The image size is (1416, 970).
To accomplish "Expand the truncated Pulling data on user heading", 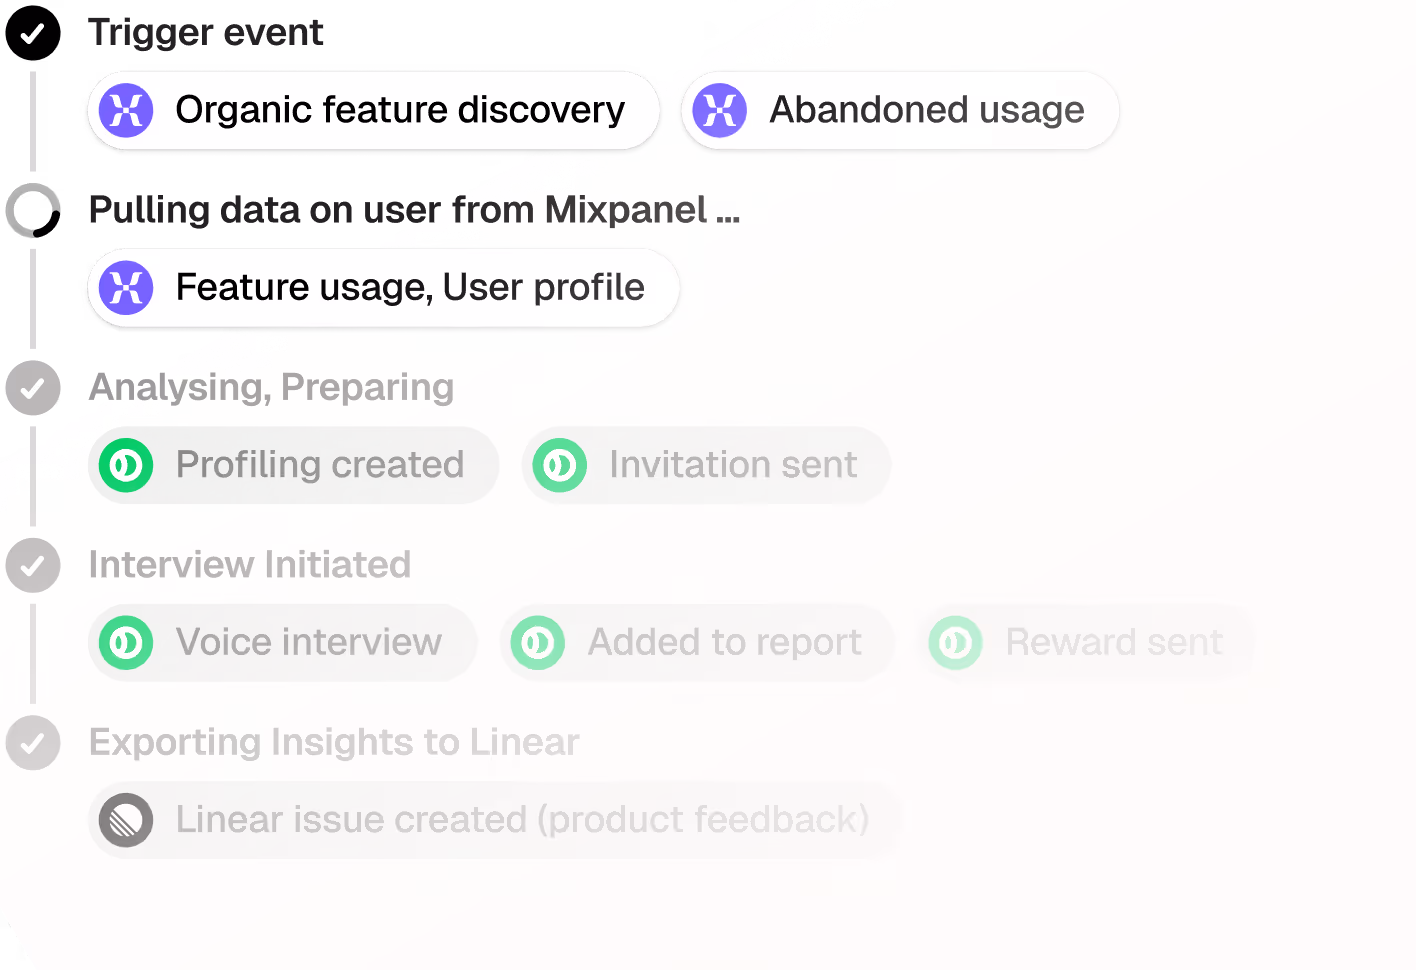I will coord(414,211).
